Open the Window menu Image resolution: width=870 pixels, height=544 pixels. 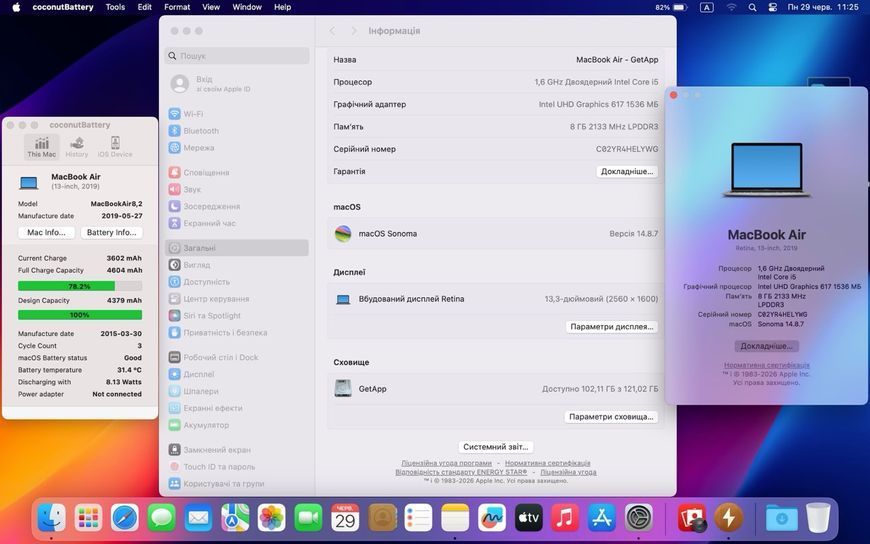click(247, 7)
